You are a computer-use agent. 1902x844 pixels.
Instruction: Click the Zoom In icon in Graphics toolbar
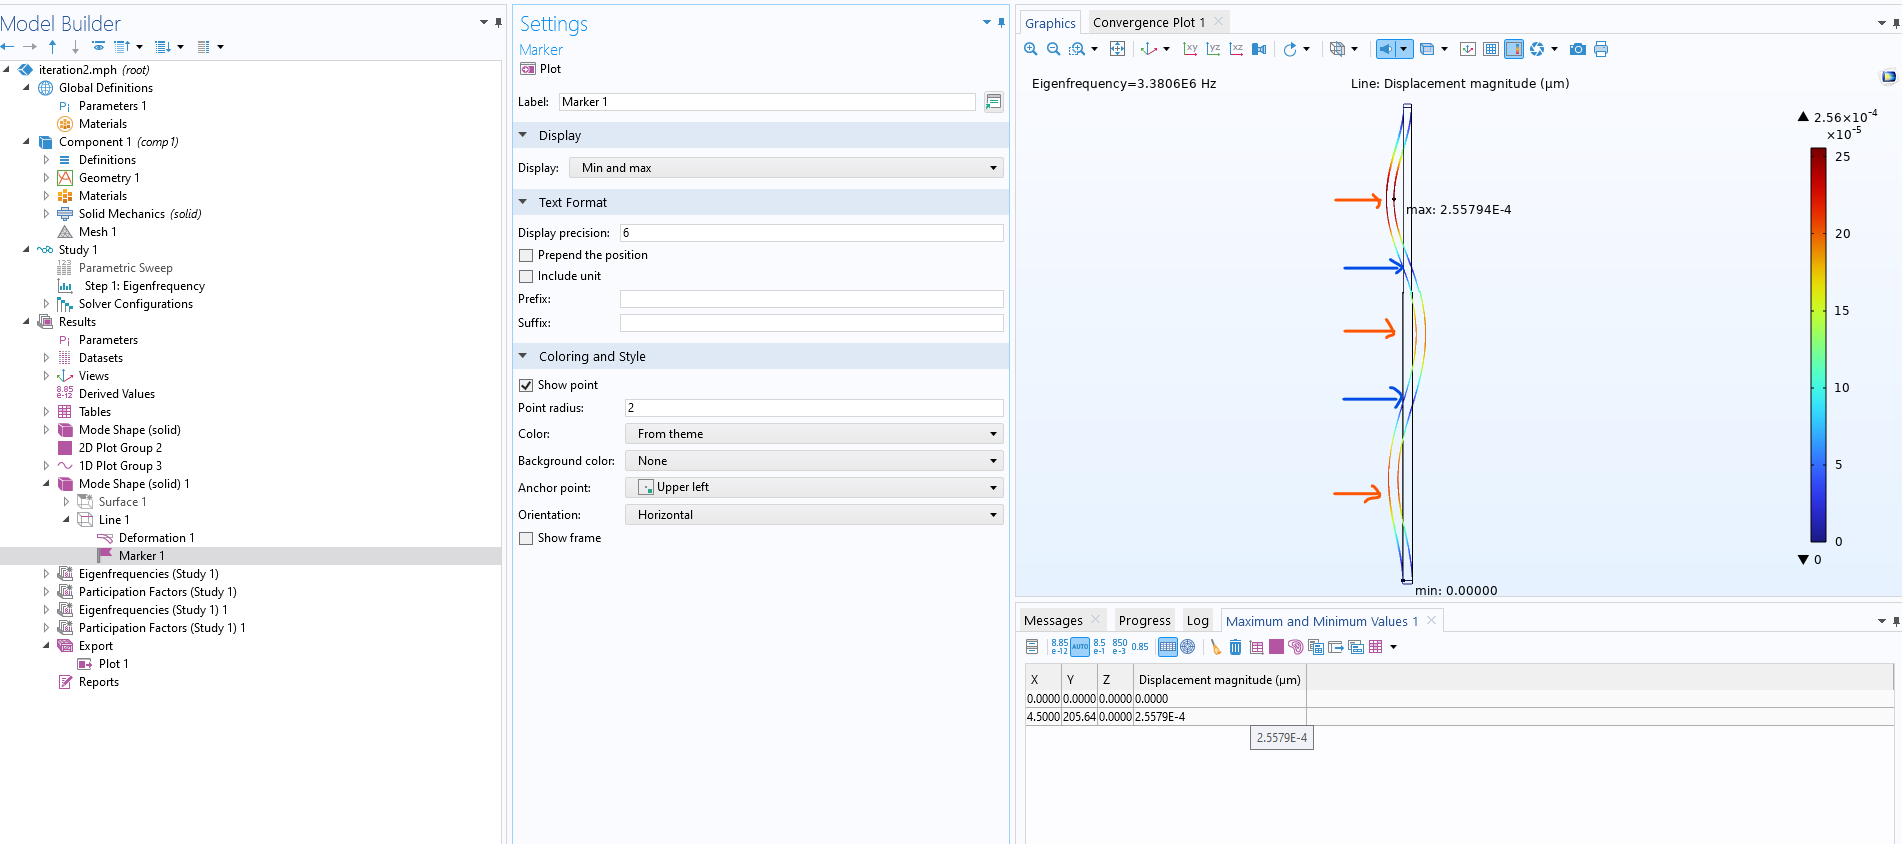pyautogui.click(x=1030, y=49)
